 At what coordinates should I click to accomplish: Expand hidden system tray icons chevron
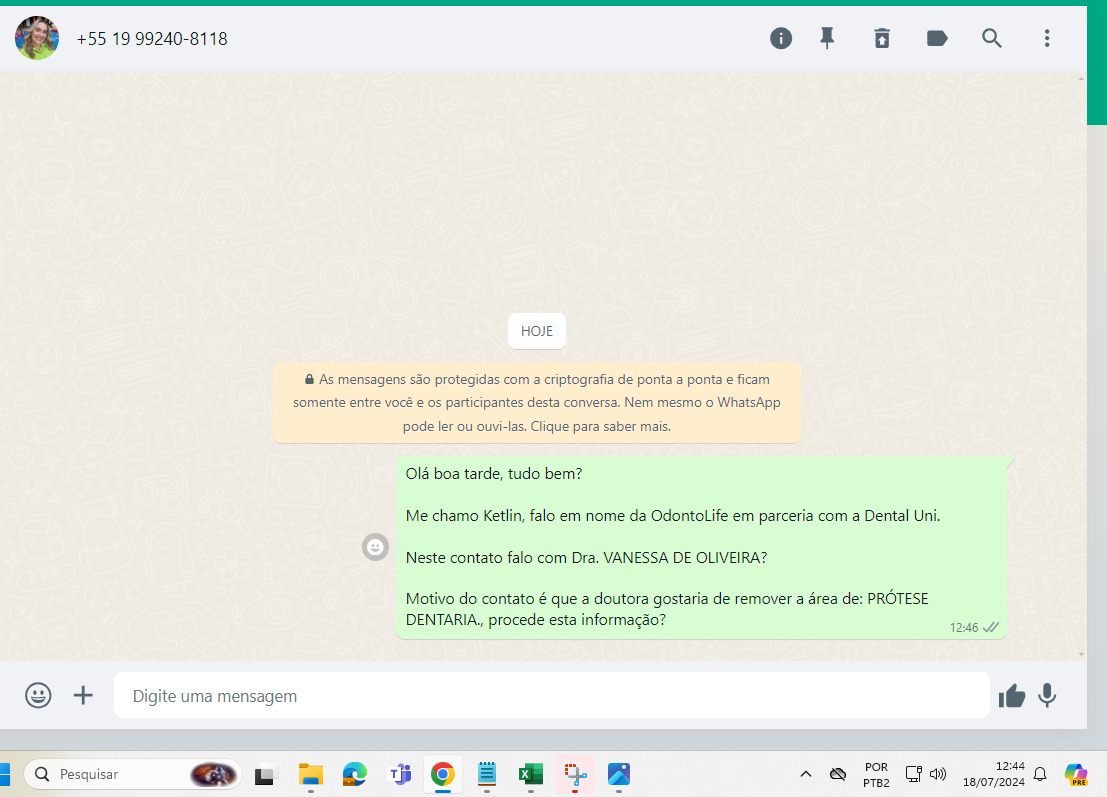pyautogui.click(x=806, y=774)
